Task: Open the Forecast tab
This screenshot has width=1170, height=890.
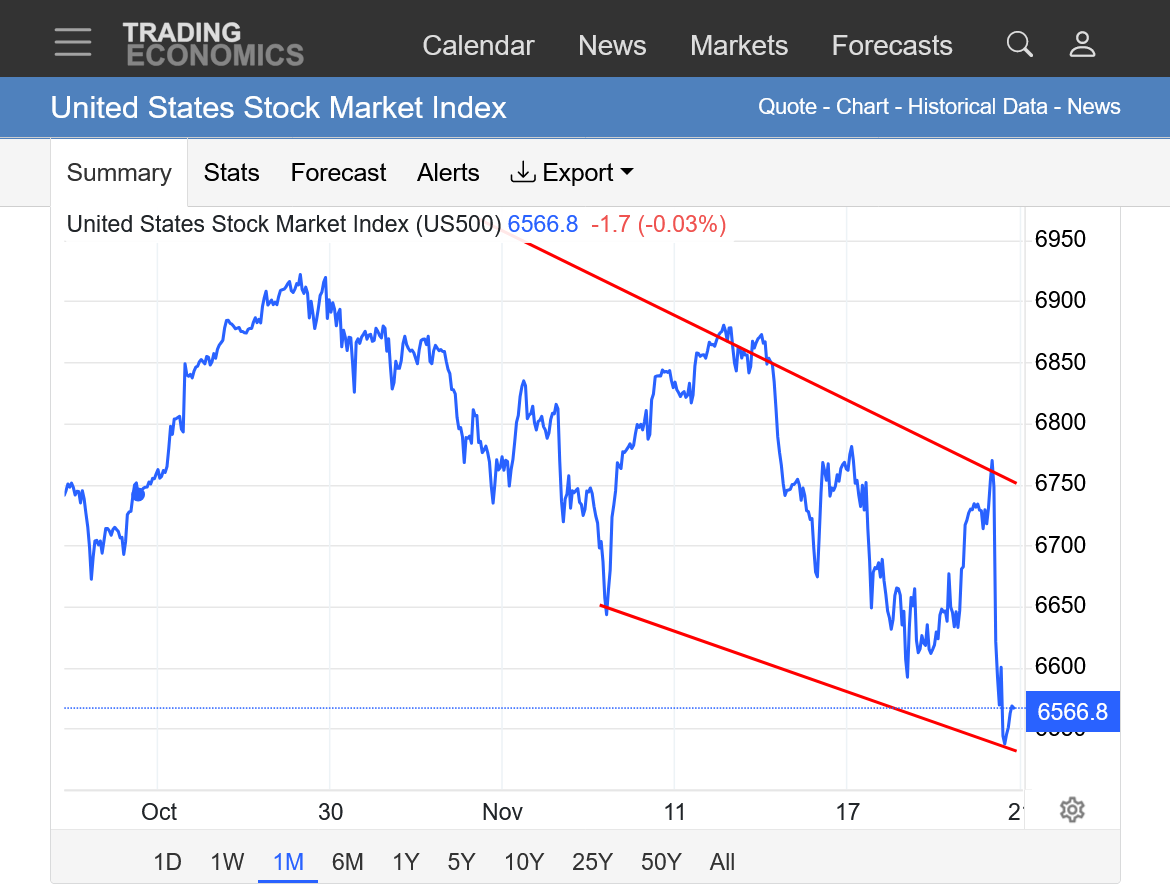Action: pyautogui.click(x=338, y=173)
